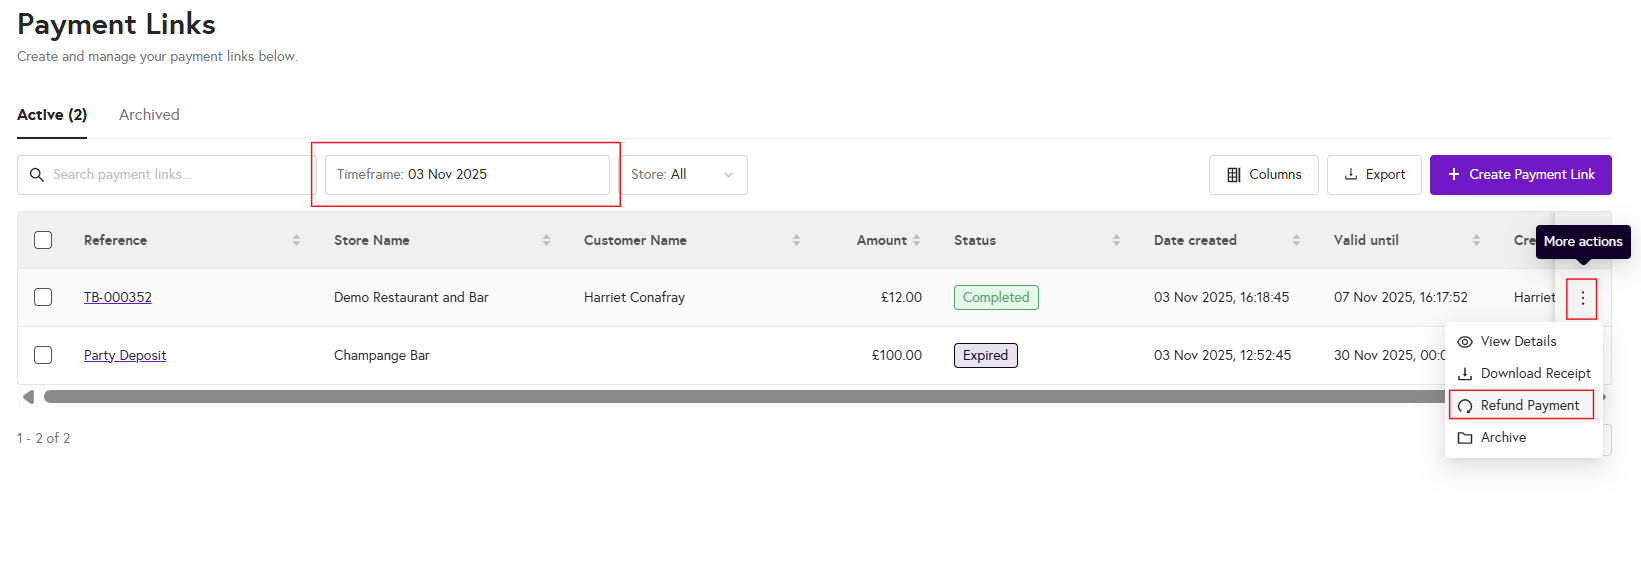Sort by Reference column arrows
This screenshot has width=1641, height=564.
[x=296, y=240]
